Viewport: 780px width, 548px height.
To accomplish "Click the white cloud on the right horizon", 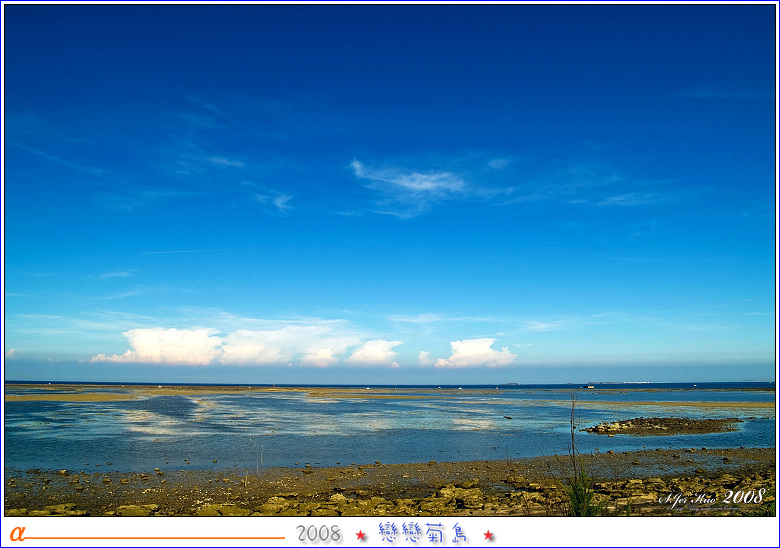I will (x=476, y=353).
